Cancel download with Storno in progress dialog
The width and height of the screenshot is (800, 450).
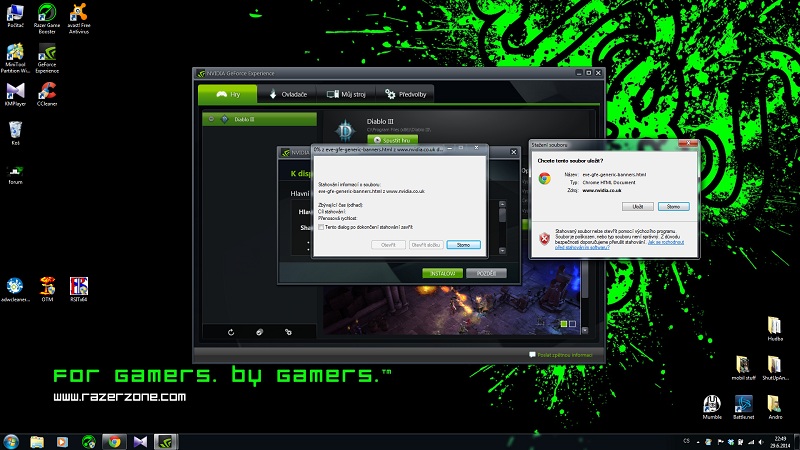(x=462, y=244)
